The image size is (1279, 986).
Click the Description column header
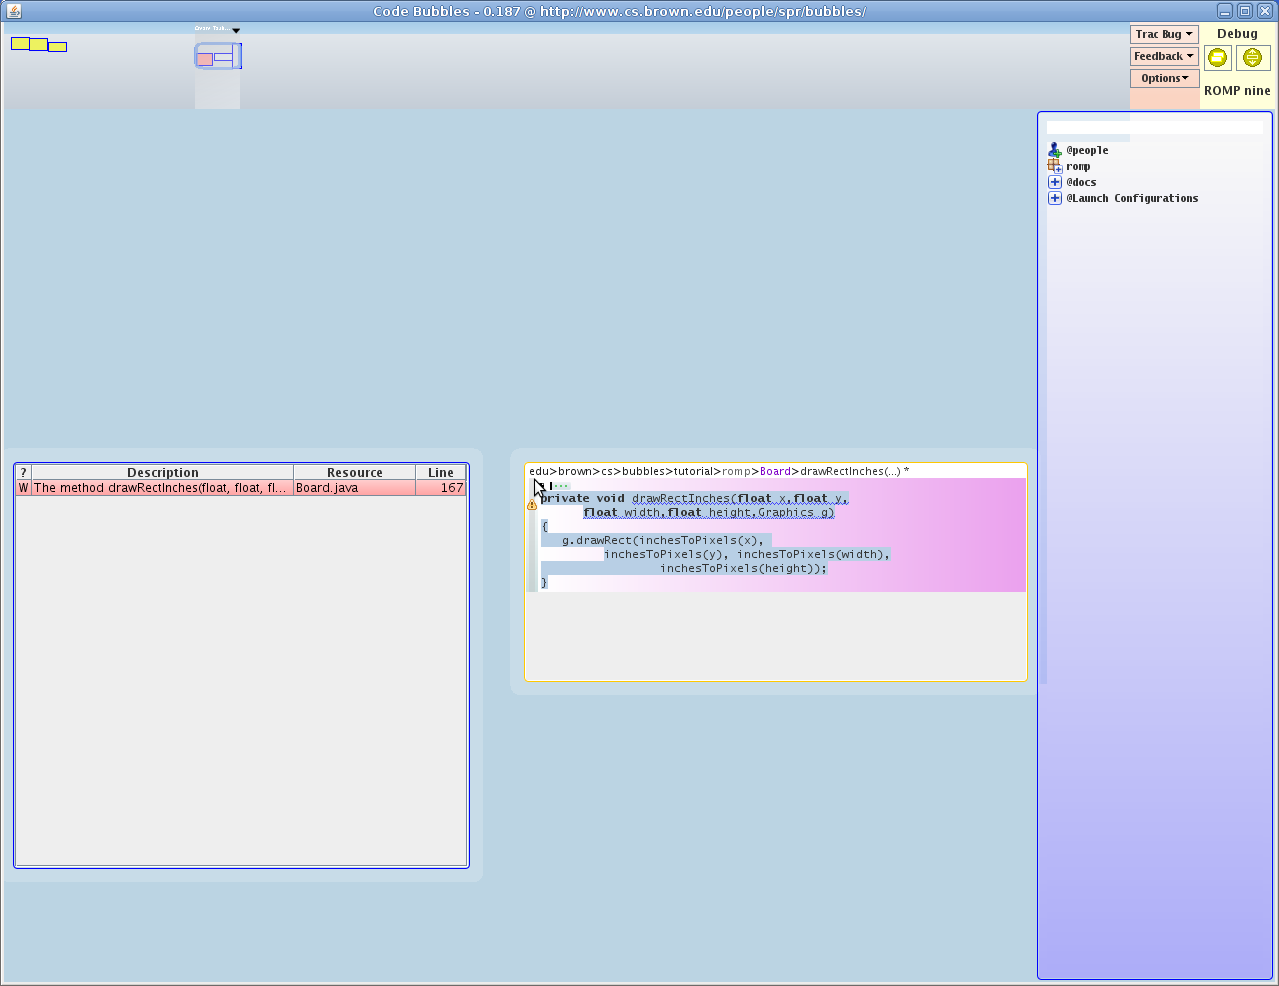tap(162, 472)
